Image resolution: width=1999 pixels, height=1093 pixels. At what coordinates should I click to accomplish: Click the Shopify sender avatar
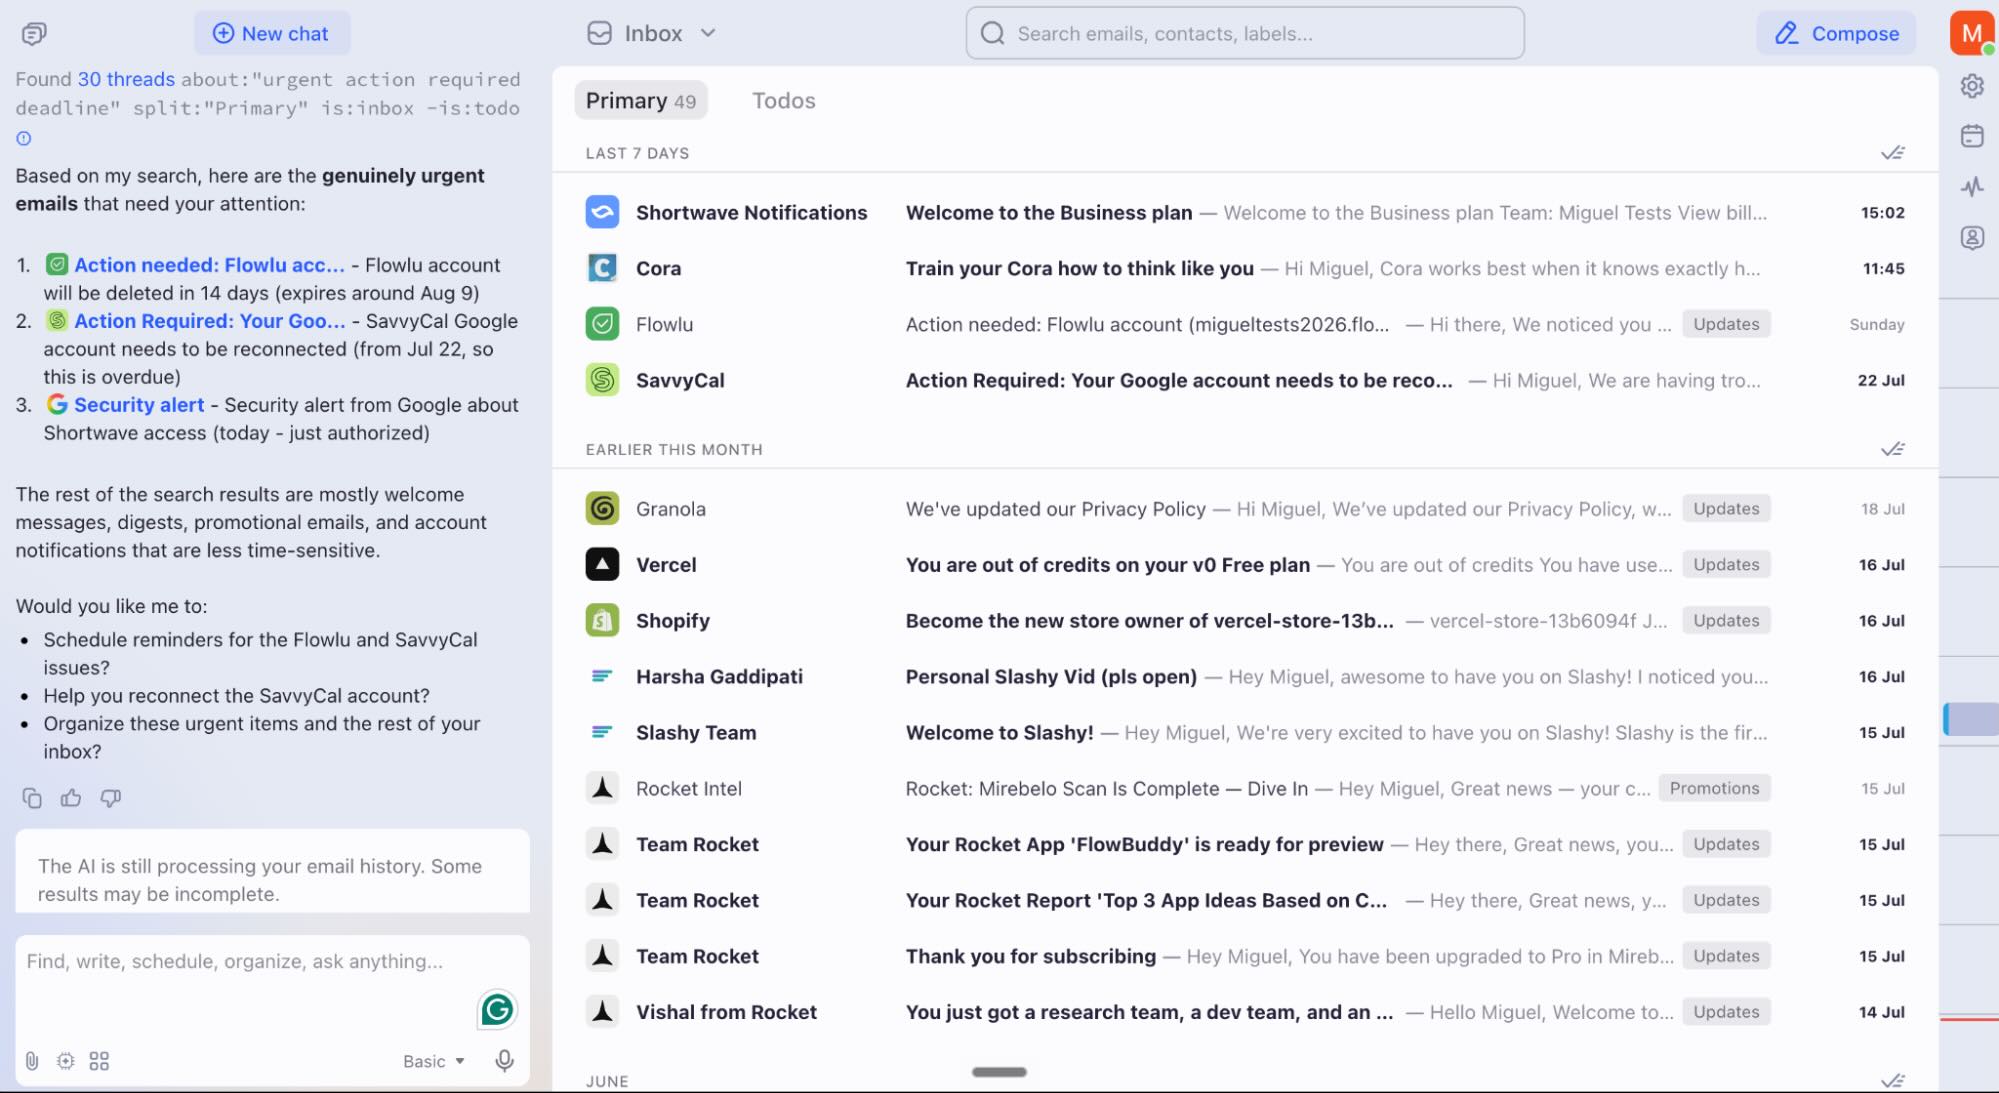[x=602, y=620]
